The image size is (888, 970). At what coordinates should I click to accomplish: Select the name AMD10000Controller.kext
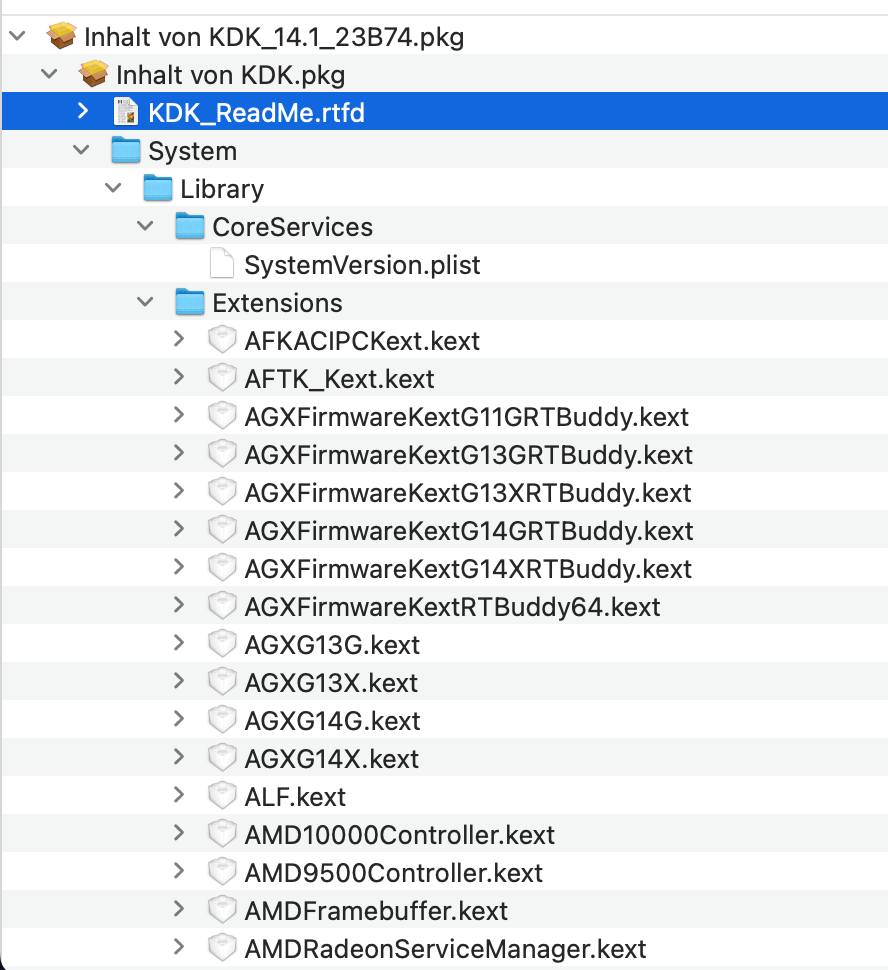click(x=399, y=835)
